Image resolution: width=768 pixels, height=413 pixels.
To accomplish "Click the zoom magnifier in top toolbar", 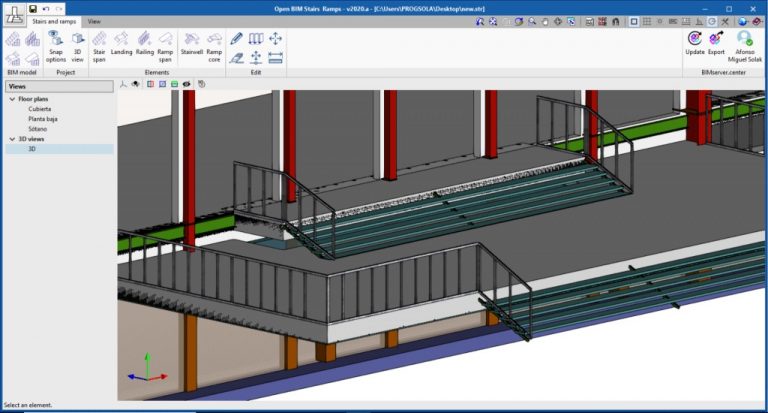I will click(532, 22).
